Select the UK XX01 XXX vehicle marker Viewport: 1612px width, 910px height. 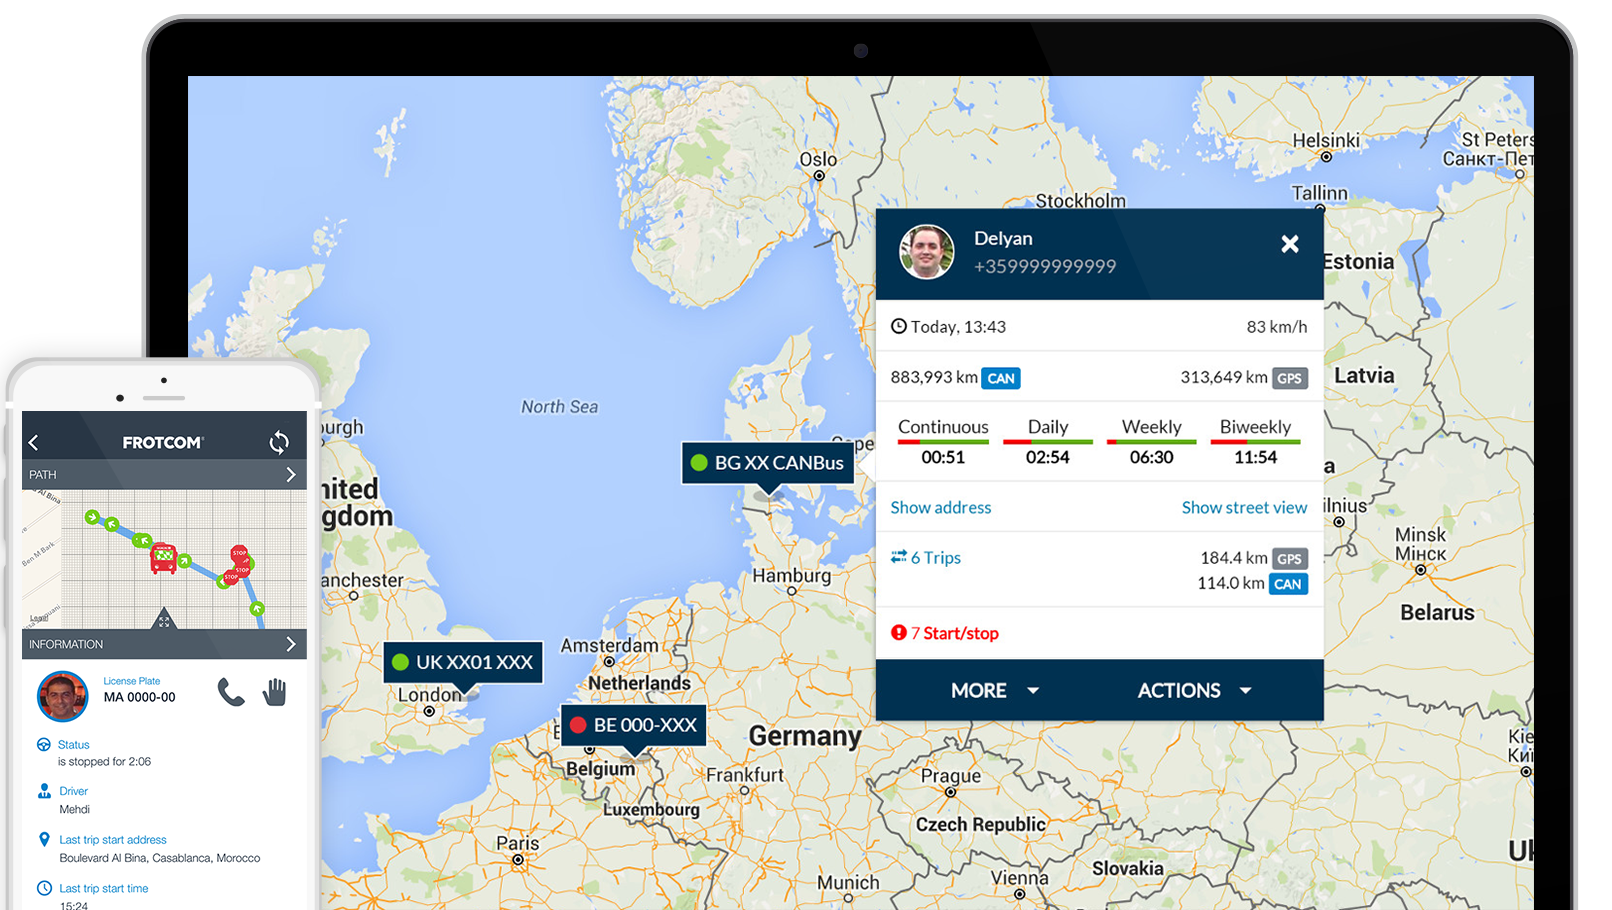pos(463,662)
